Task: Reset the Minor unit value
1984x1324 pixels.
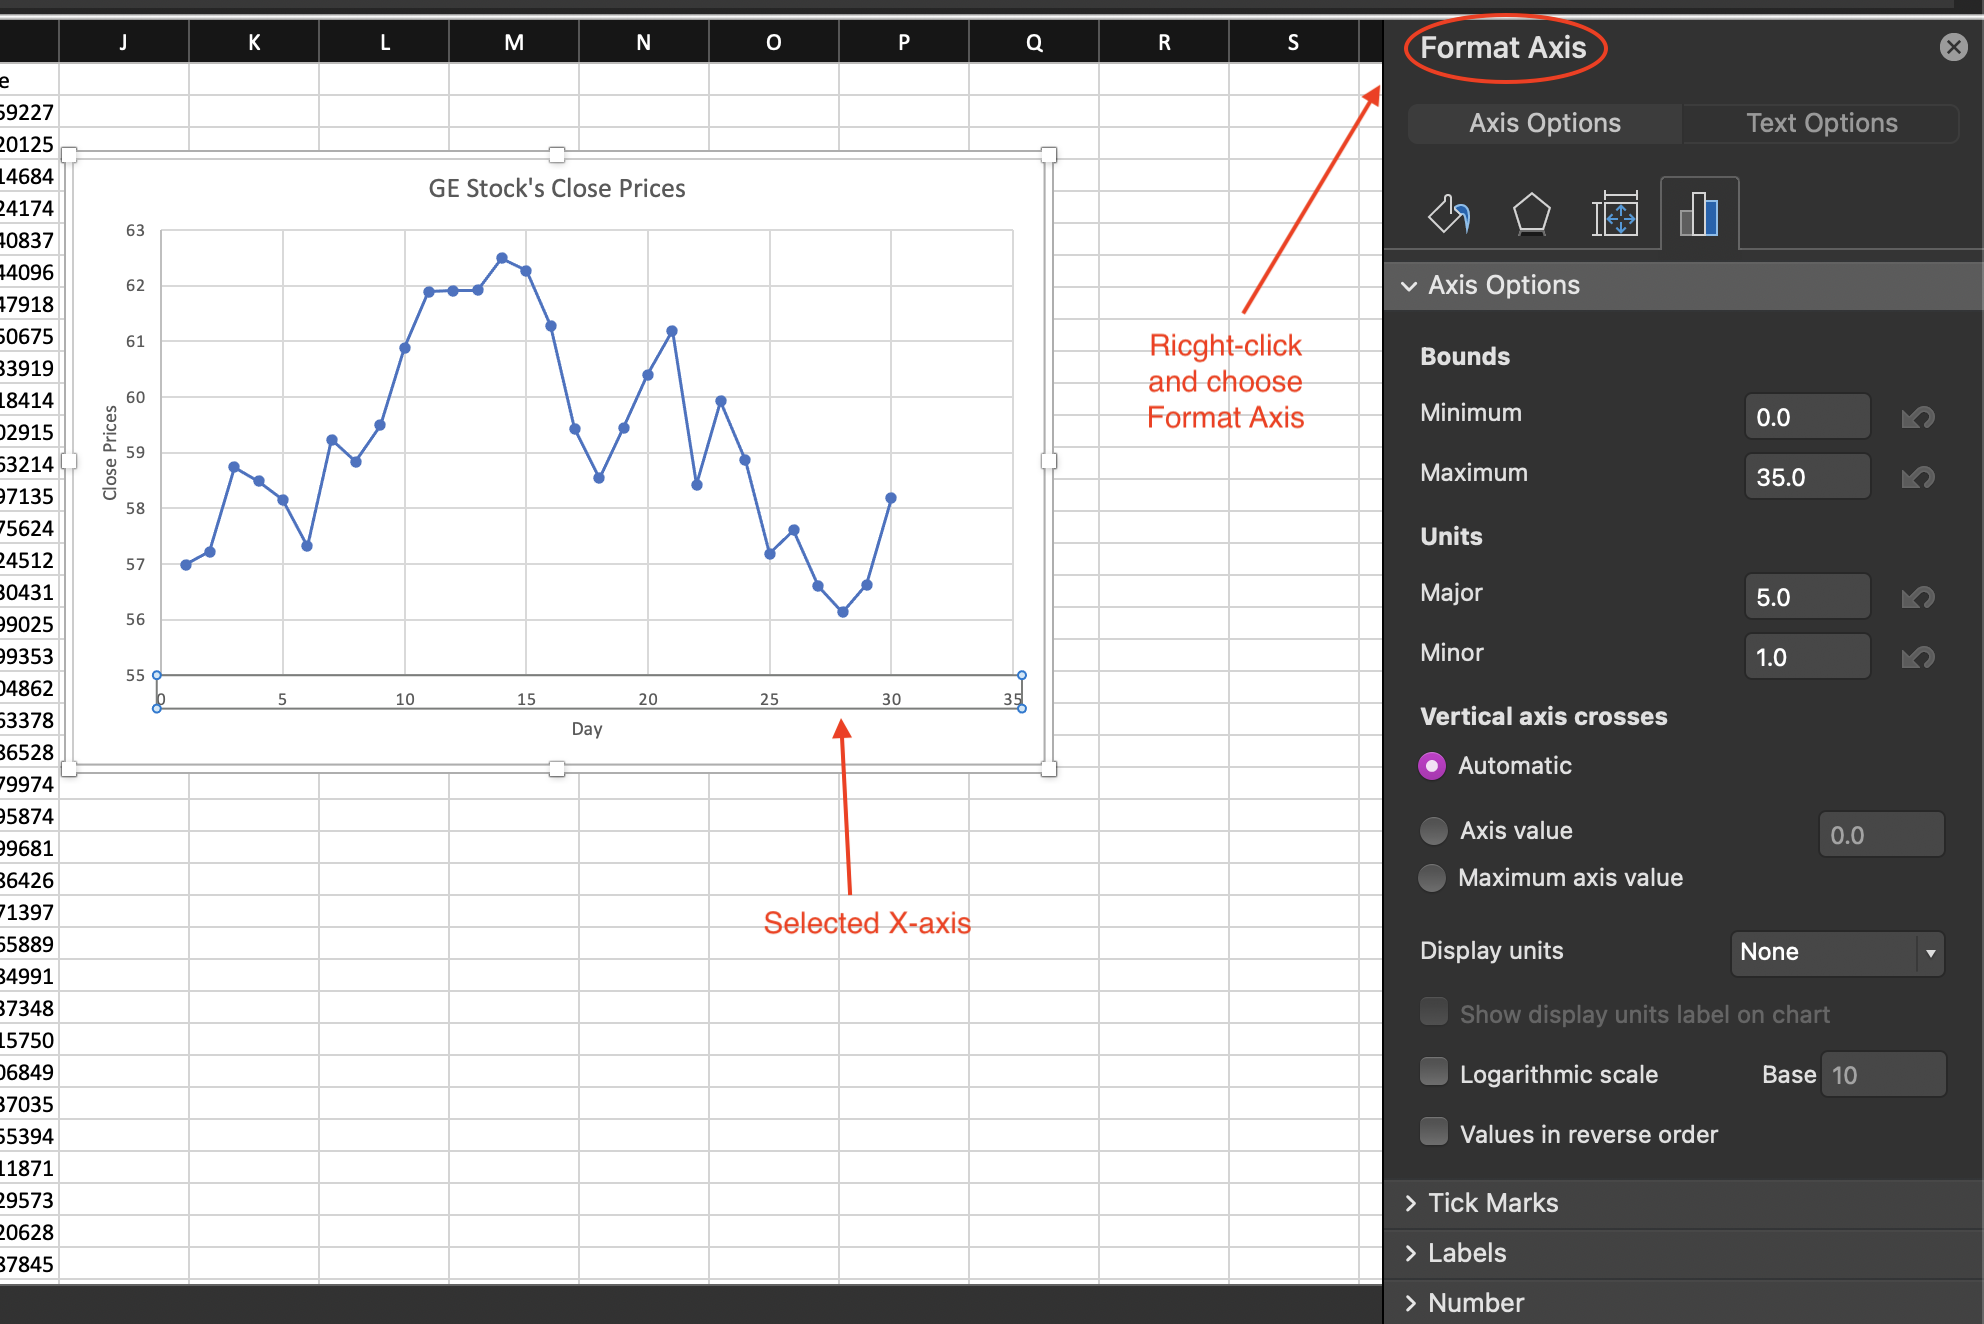Action: click(1917, 657)
